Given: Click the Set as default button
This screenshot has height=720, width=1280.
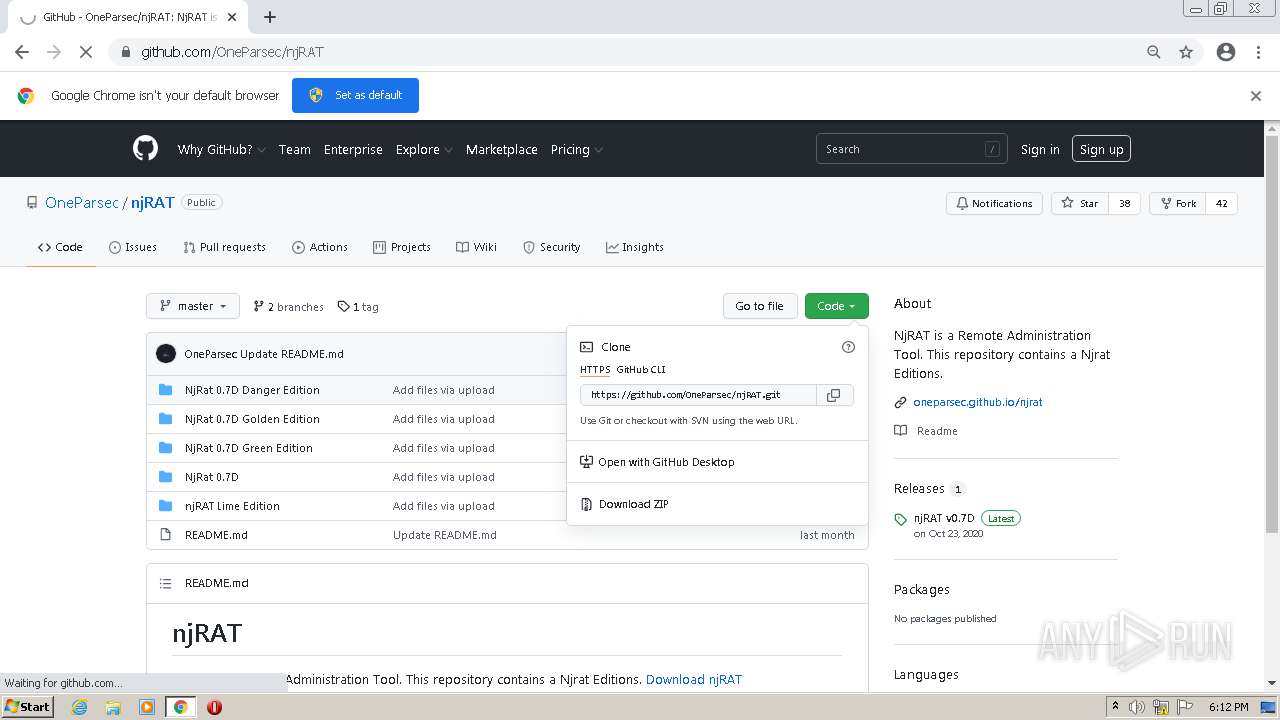Looking at the screenshot, I should point(355,95).
